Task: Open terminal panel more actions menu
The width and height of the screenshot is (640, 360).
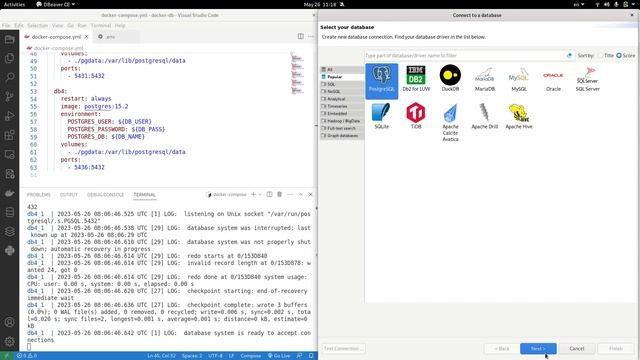Action: (290, 194)
